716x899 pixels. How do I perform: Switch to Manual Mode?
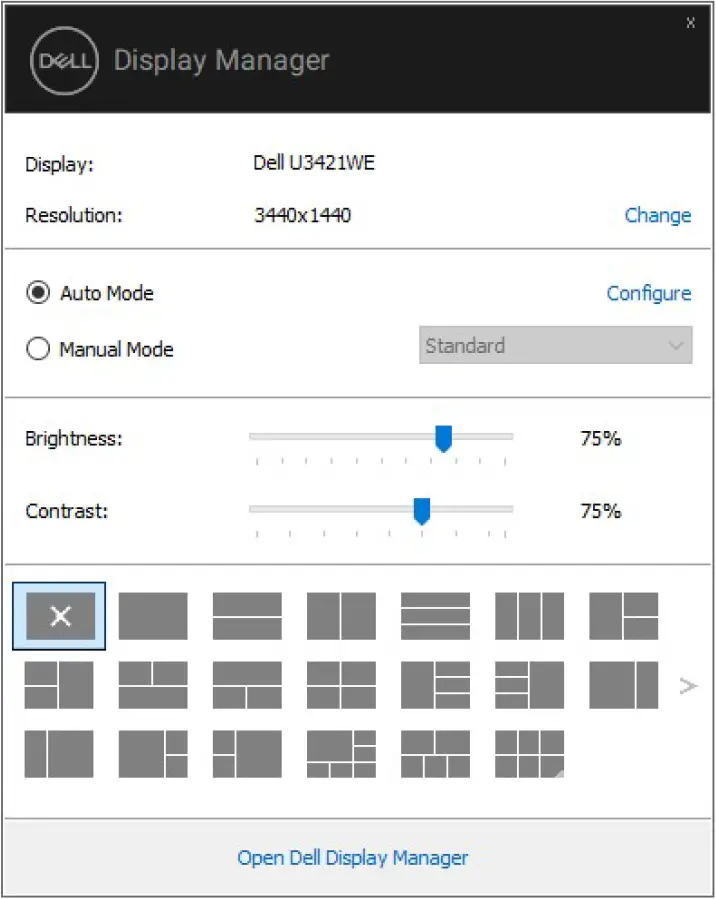38,349
